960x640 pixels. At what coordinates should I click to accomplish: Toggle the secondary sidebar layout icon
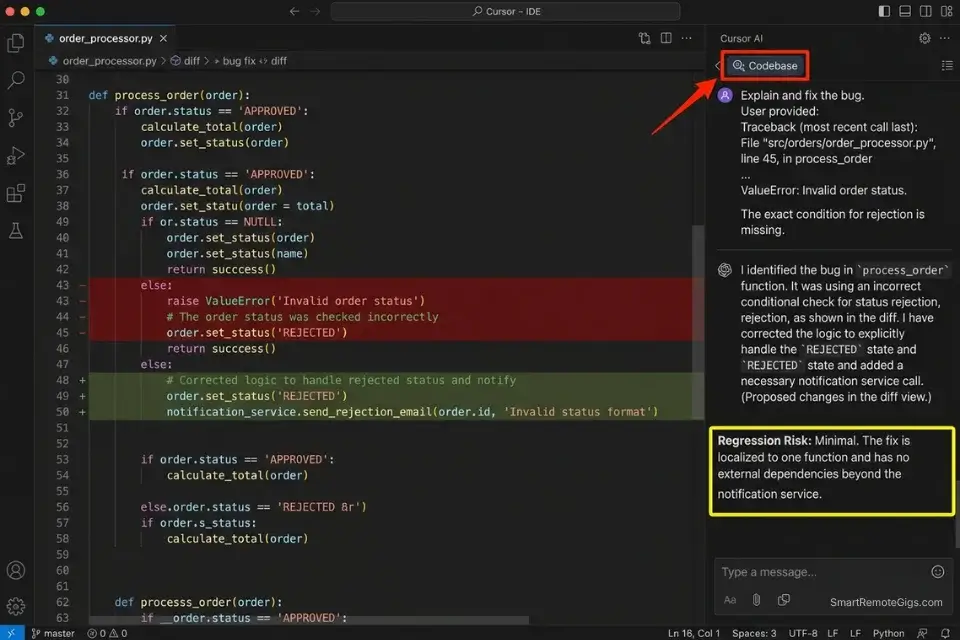(x=926, y=11)
